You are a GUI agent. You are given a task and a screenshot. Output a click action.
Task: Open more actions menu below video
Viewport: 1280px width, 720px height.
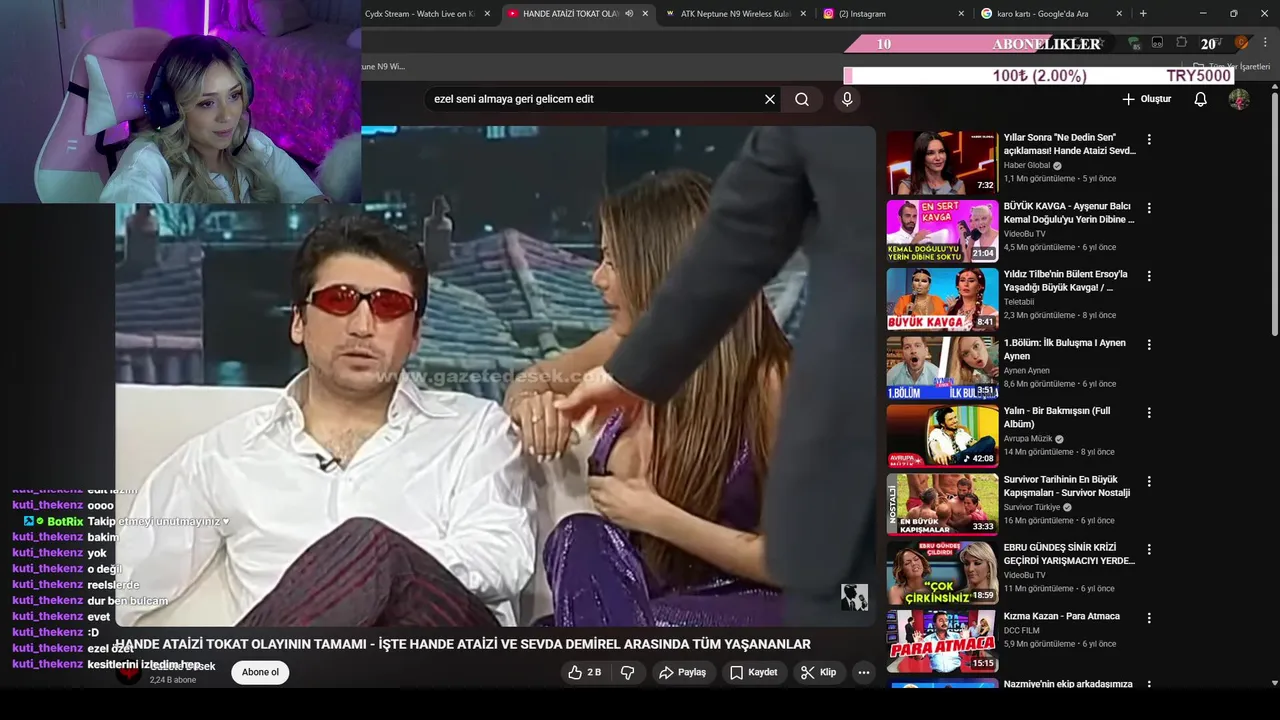pyautogui.click(x=864, y=672)
